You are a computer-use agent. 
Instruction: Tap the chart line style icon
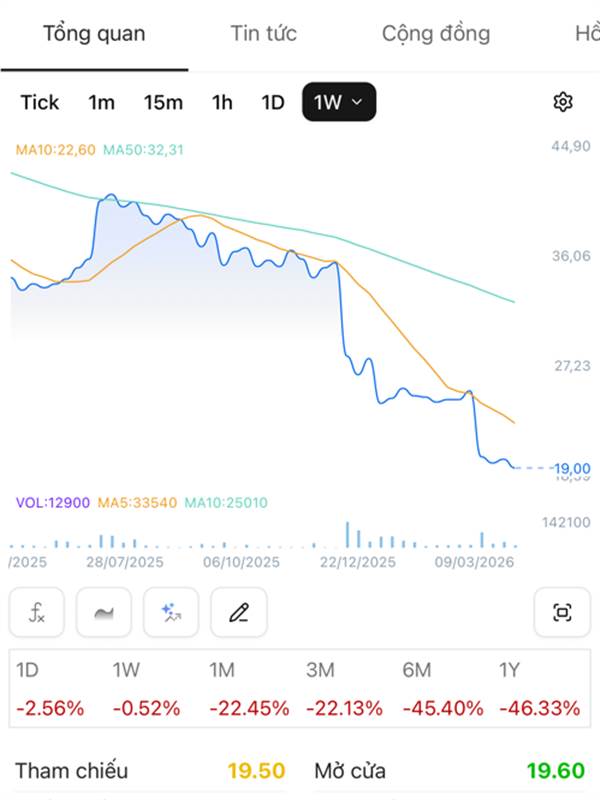tap(104, 613)
